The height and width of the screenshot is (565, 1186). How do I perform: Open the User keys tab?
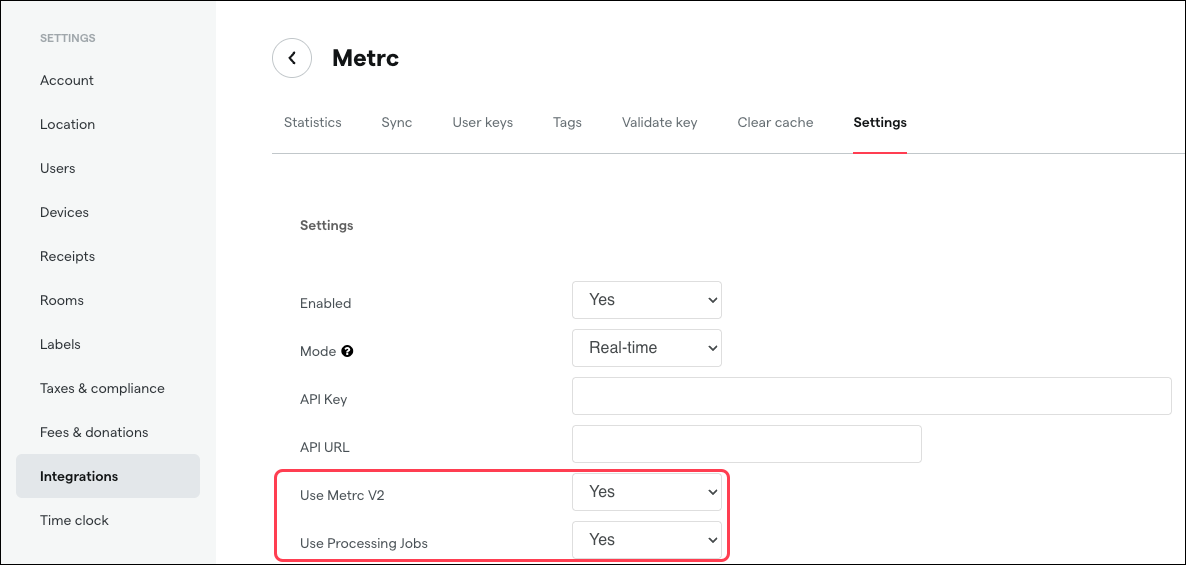click(x=483, y=123)
